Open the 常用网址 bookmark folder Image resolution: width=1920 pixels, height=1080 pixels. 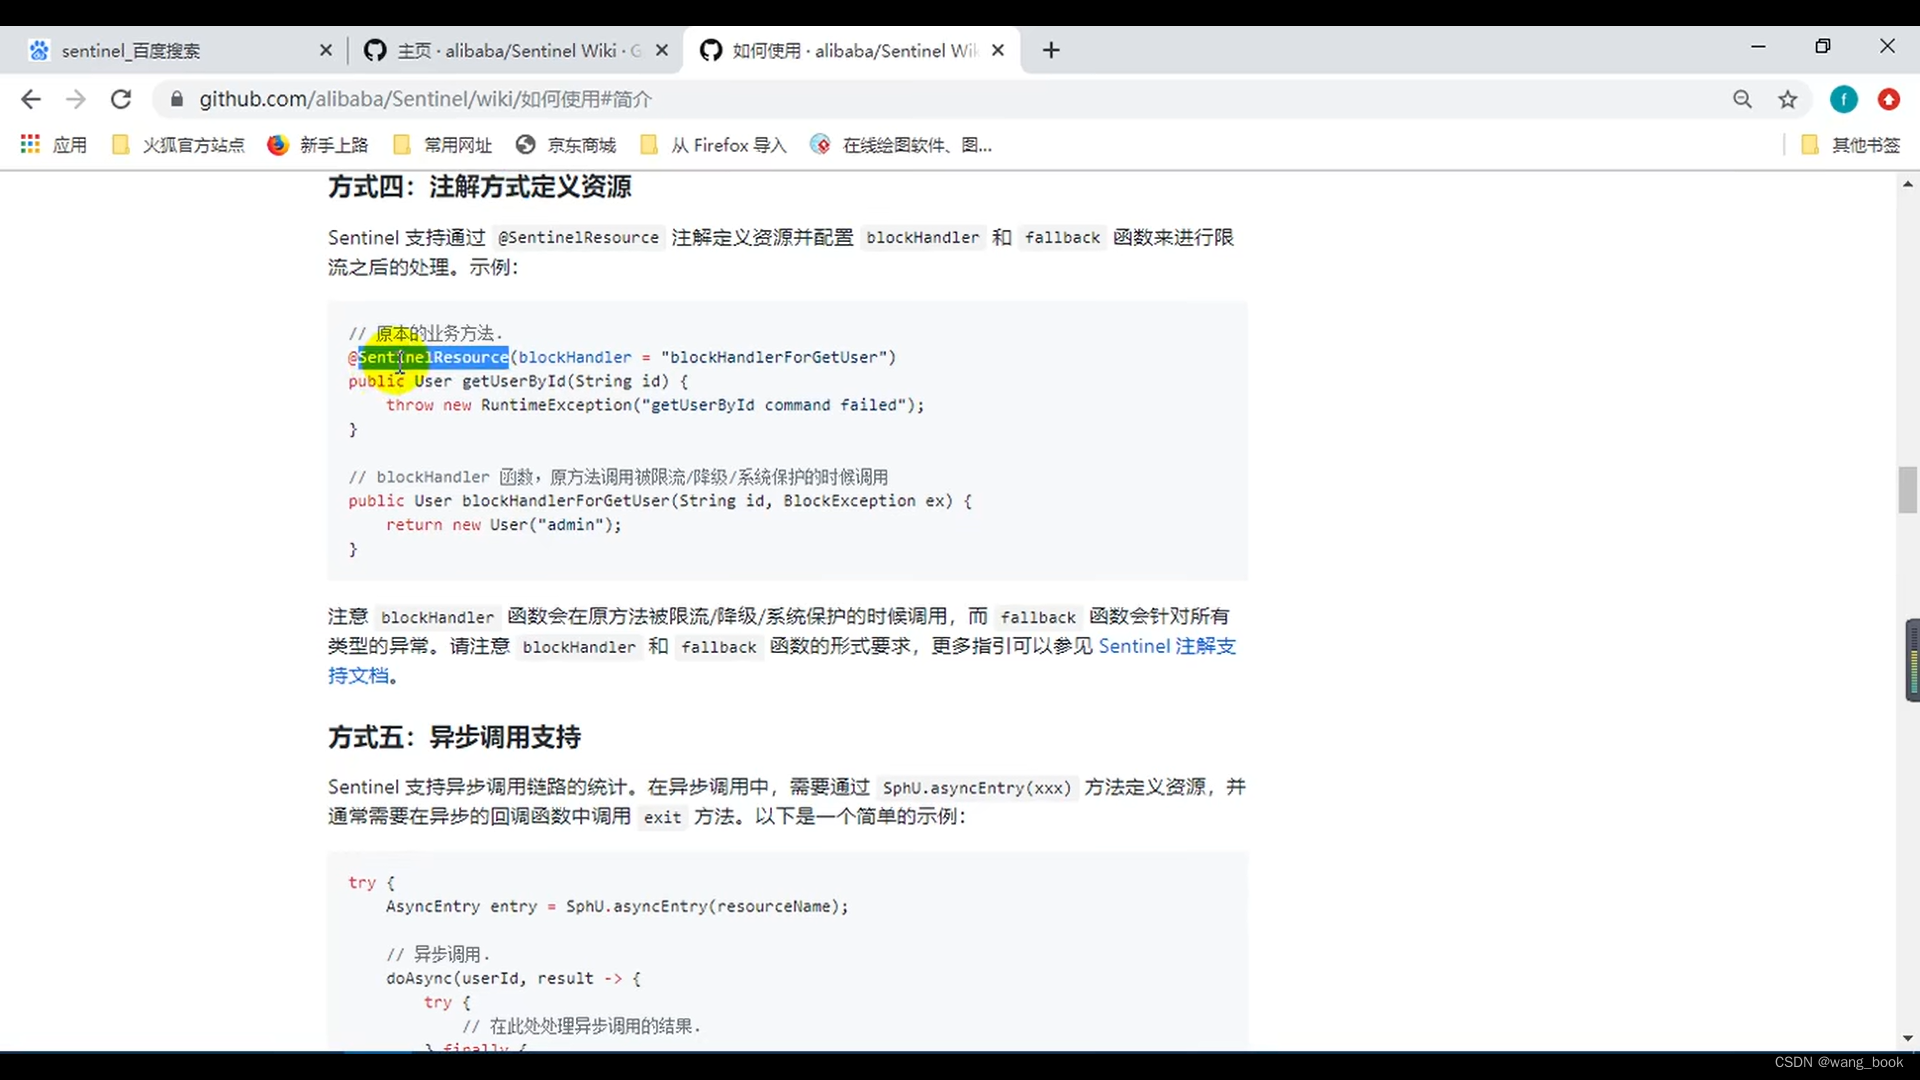pos(443,145)
